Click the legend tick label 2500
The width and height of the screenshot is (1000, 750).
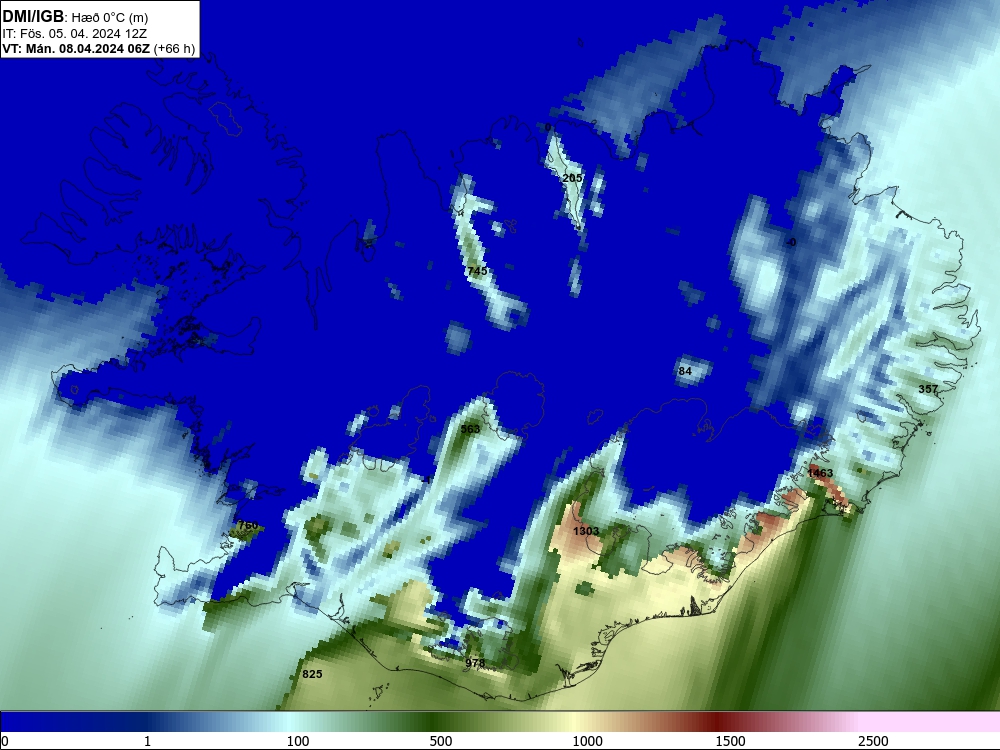click(873, 741)
